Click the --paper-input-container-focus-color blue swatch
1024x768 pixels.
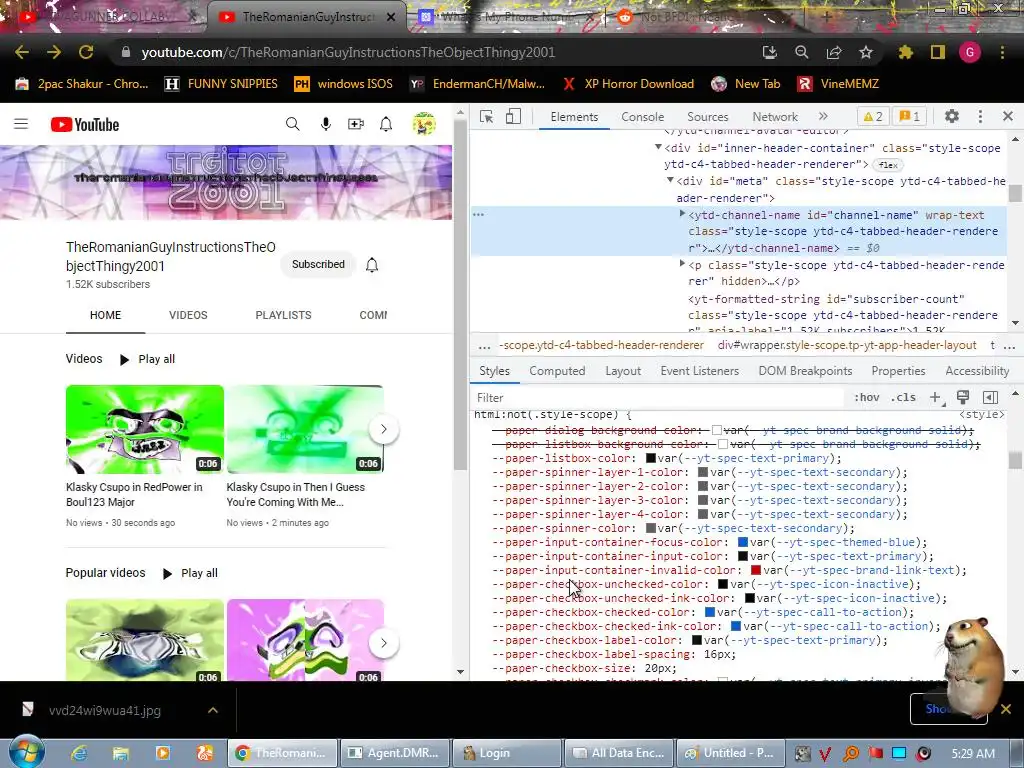click(x=743, y=542)
